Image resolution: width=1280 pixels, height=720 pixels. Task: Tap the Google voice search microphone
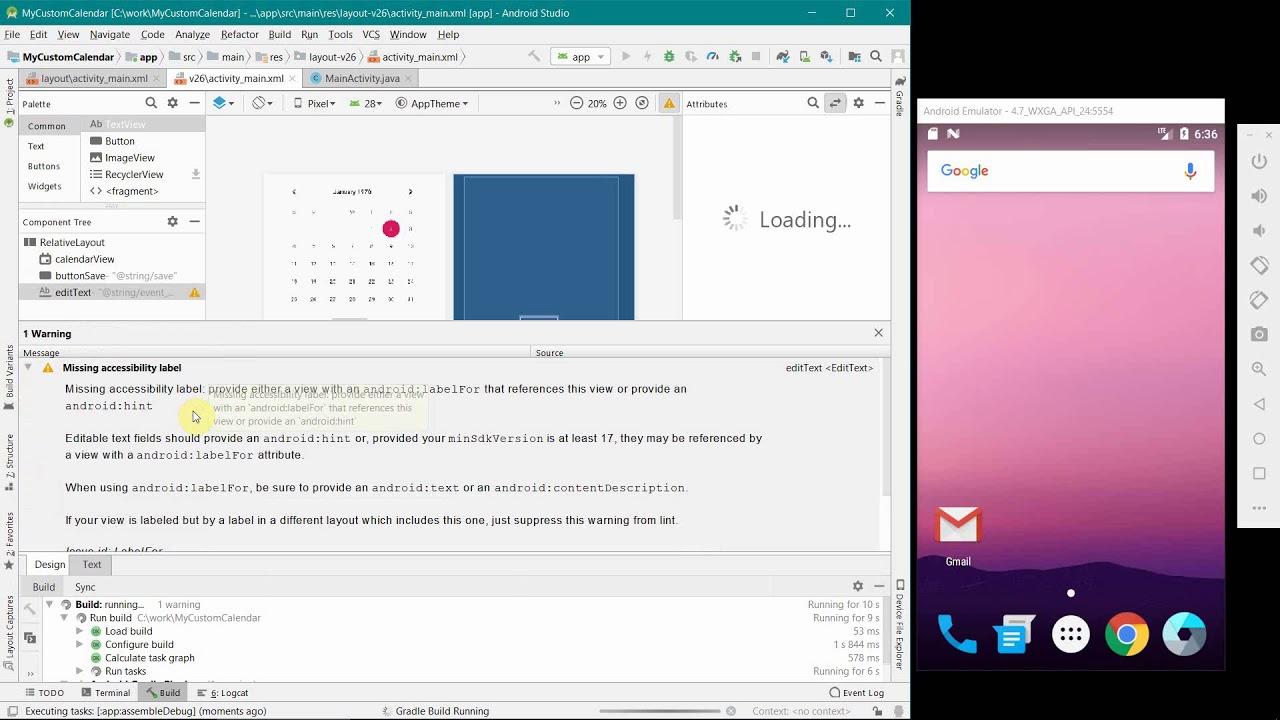coord(1190,171)
